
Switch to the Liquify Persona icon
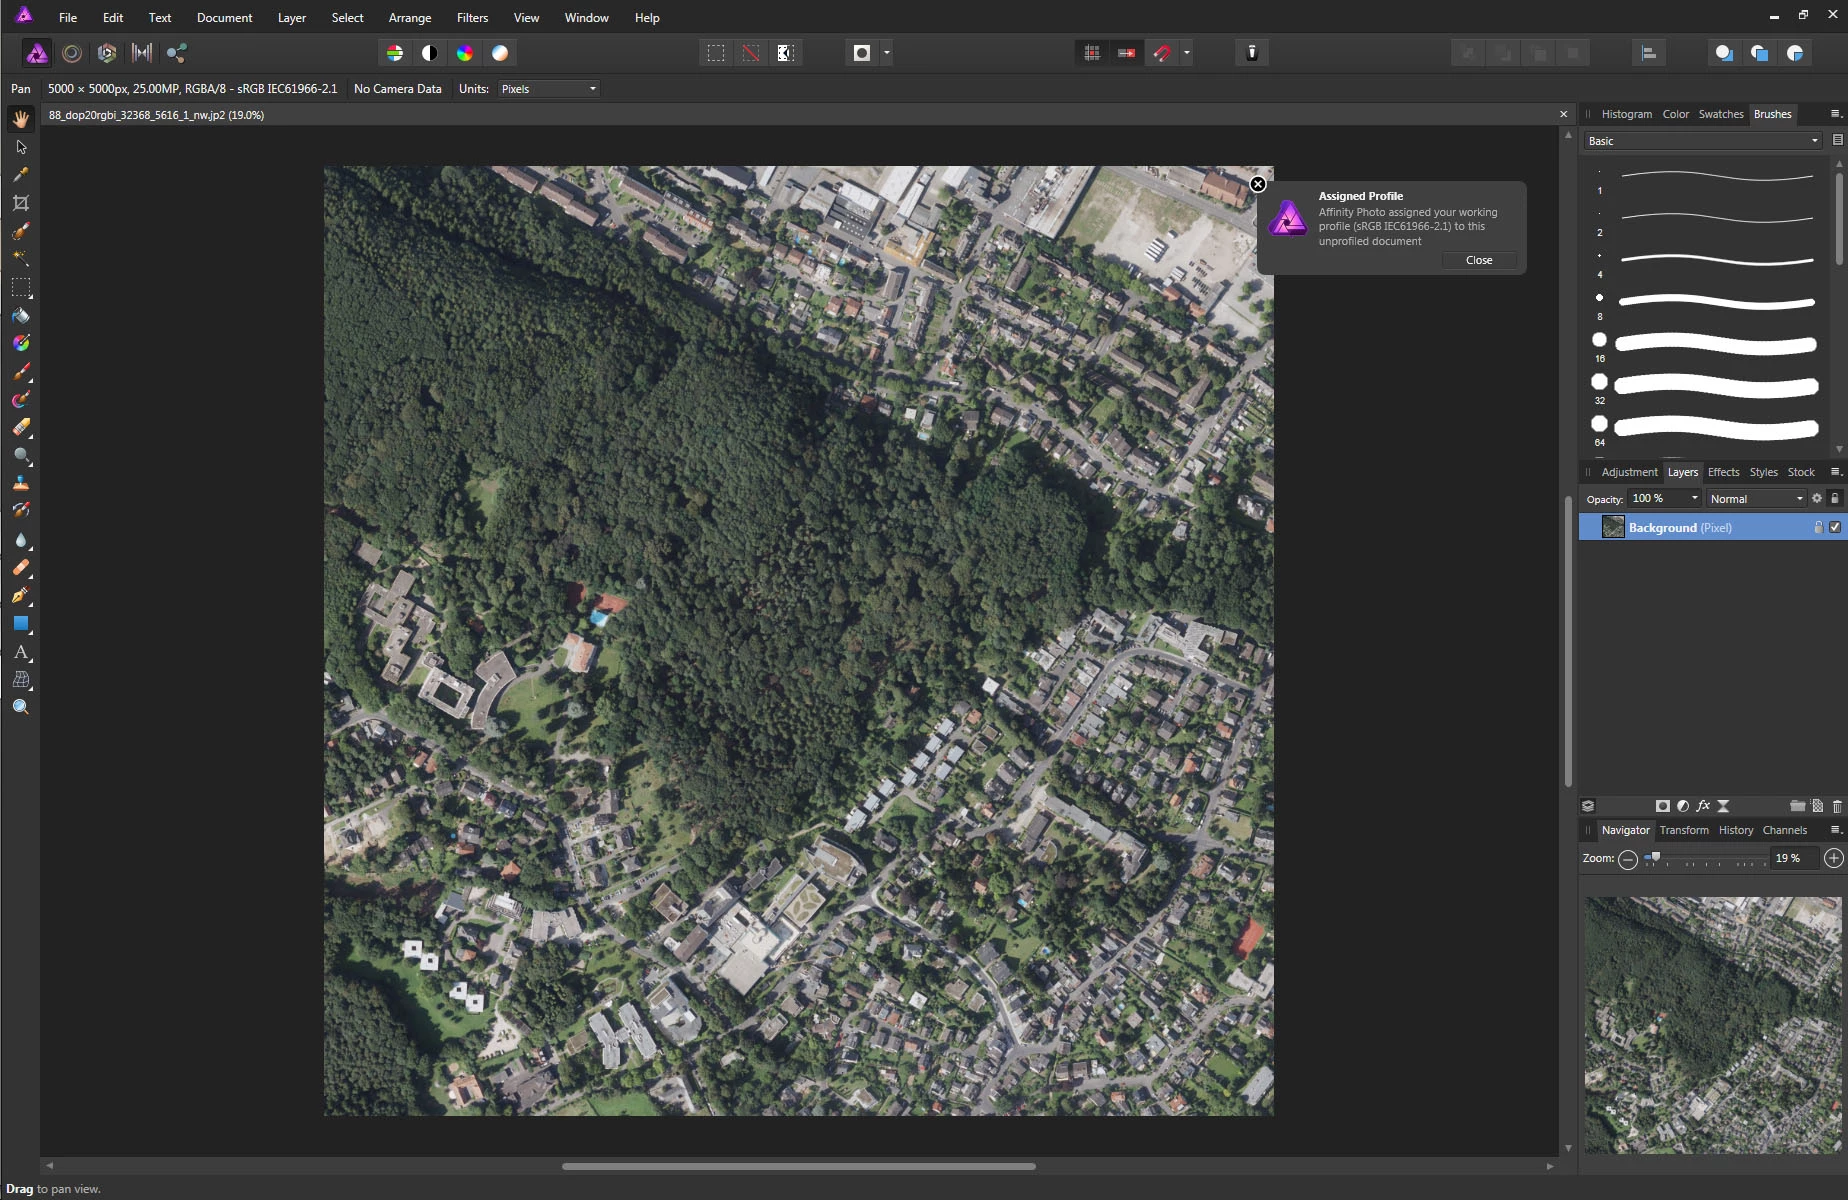coord(72,53)
